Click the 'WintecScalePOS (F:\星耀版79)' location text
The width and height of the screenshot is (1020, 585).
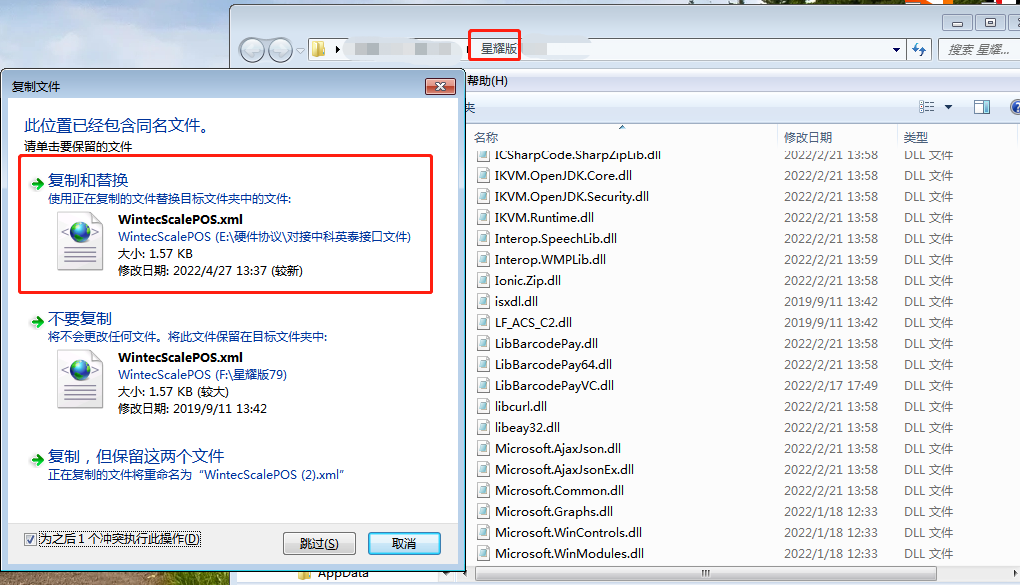(x=202, y=375)
